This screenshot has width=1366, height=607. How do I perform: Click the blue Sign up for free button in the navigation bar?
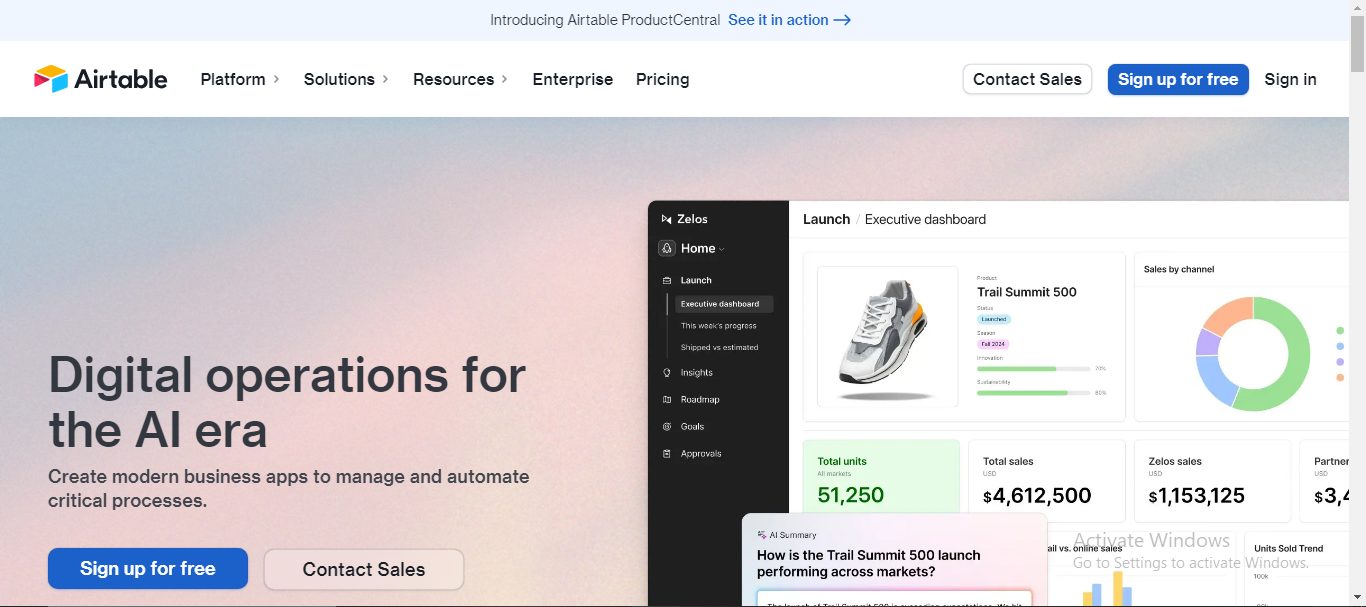point(1178,79)
